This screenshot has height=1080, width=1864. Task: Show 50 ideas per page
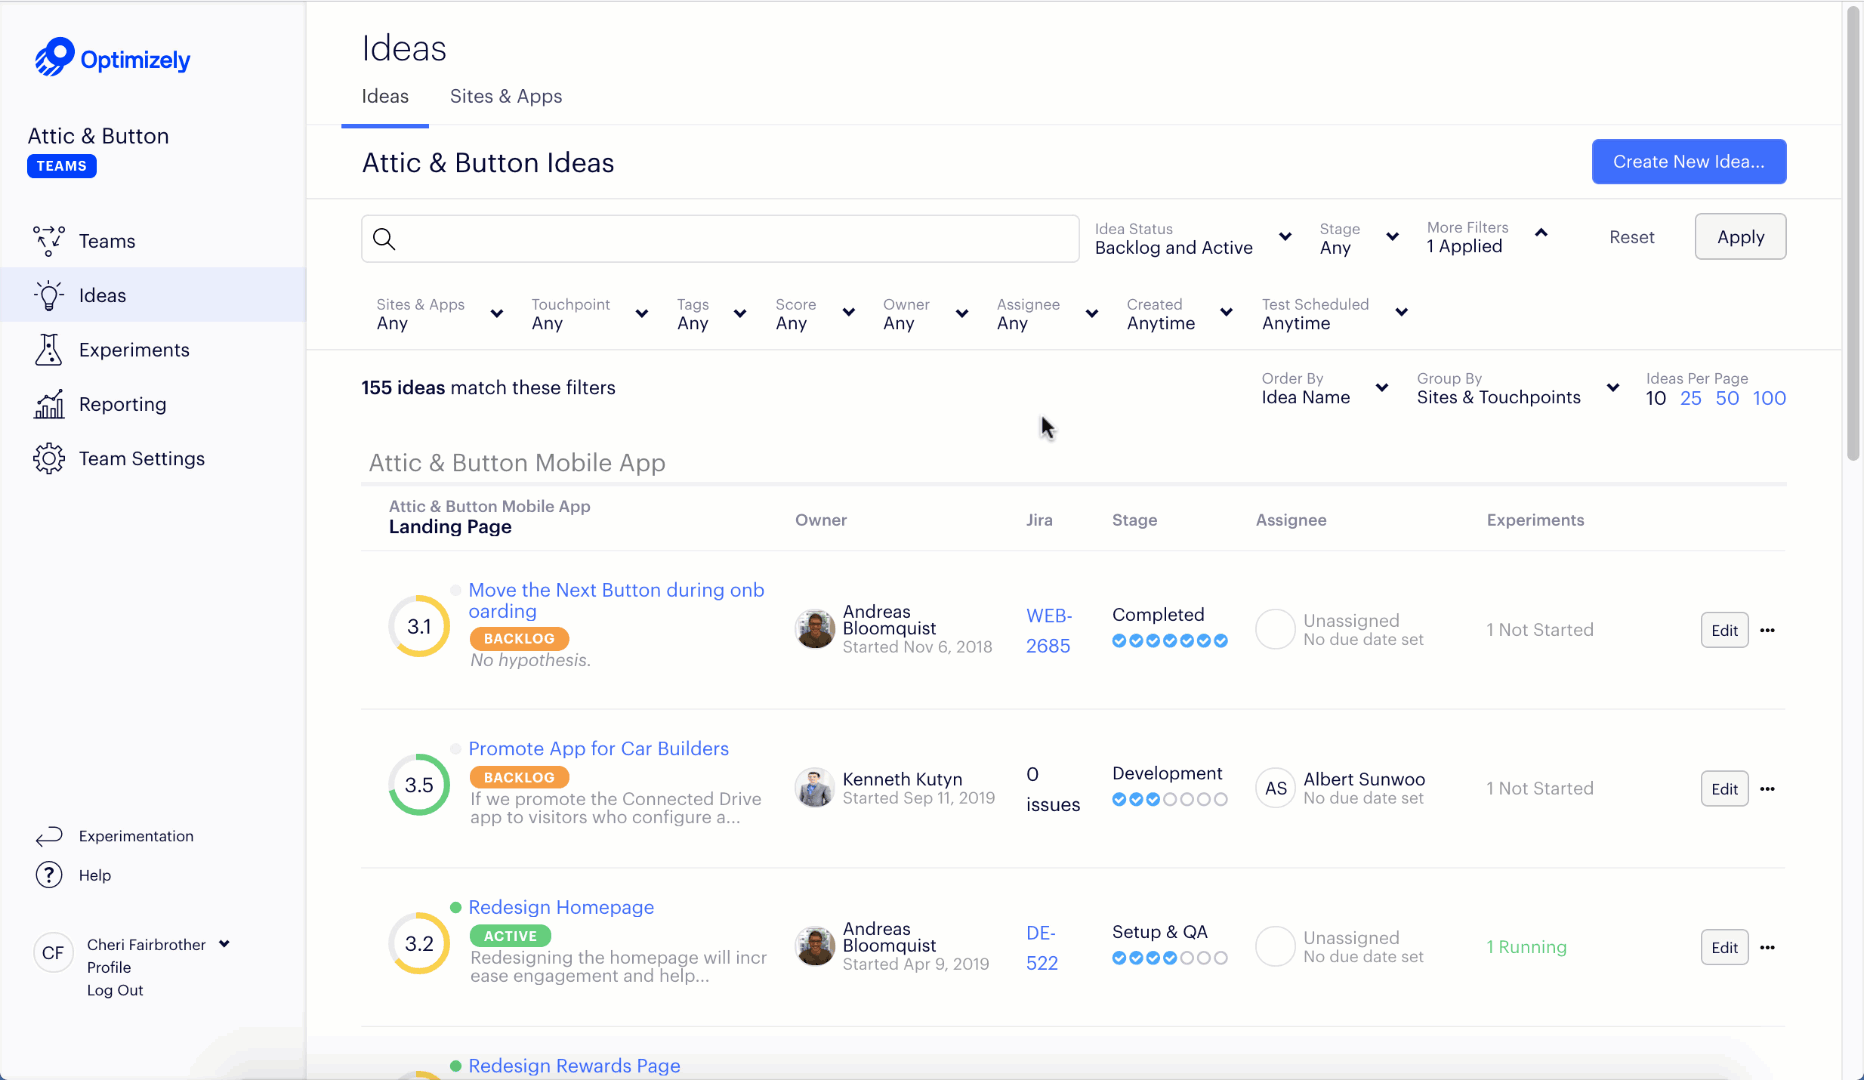[x=1727, y=398]
